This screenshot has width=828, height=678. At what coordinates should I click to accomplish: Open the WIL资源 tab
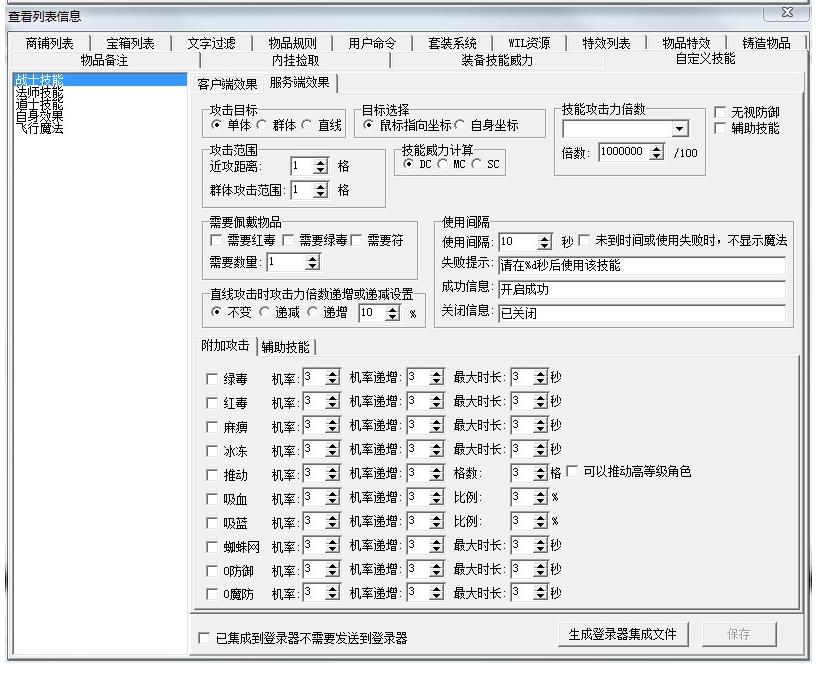[x=529, y=43]
